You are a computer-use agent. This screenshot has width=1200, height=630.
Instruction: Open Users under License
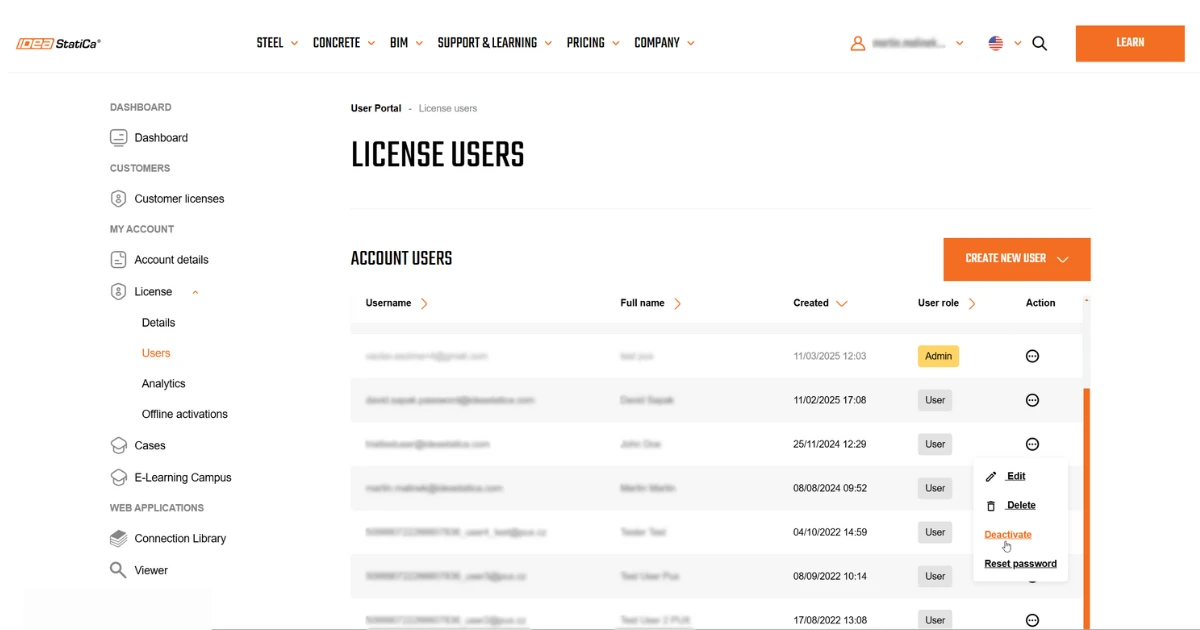[x=156, y=353]
